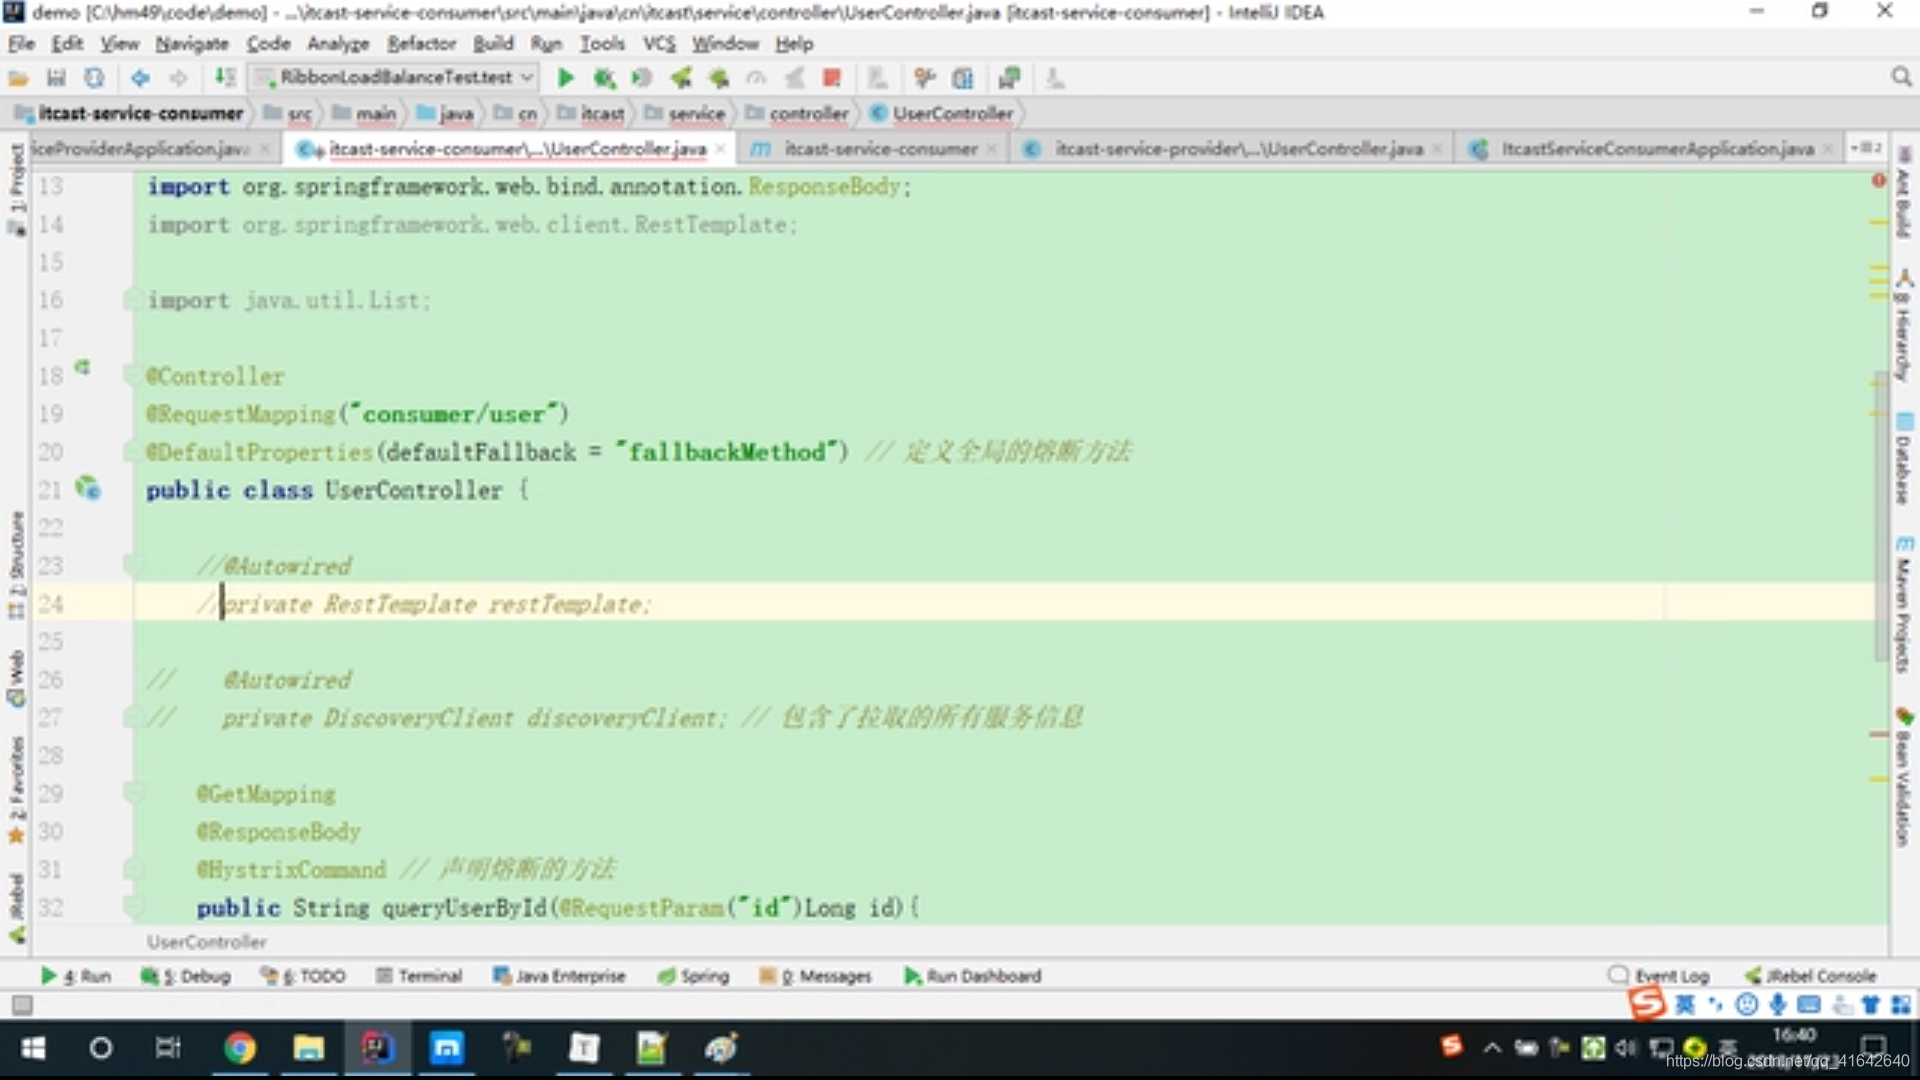Synchronize files with refresh icon
The width and height of the screenshot is (1920, 1080).
click(94, 78)
